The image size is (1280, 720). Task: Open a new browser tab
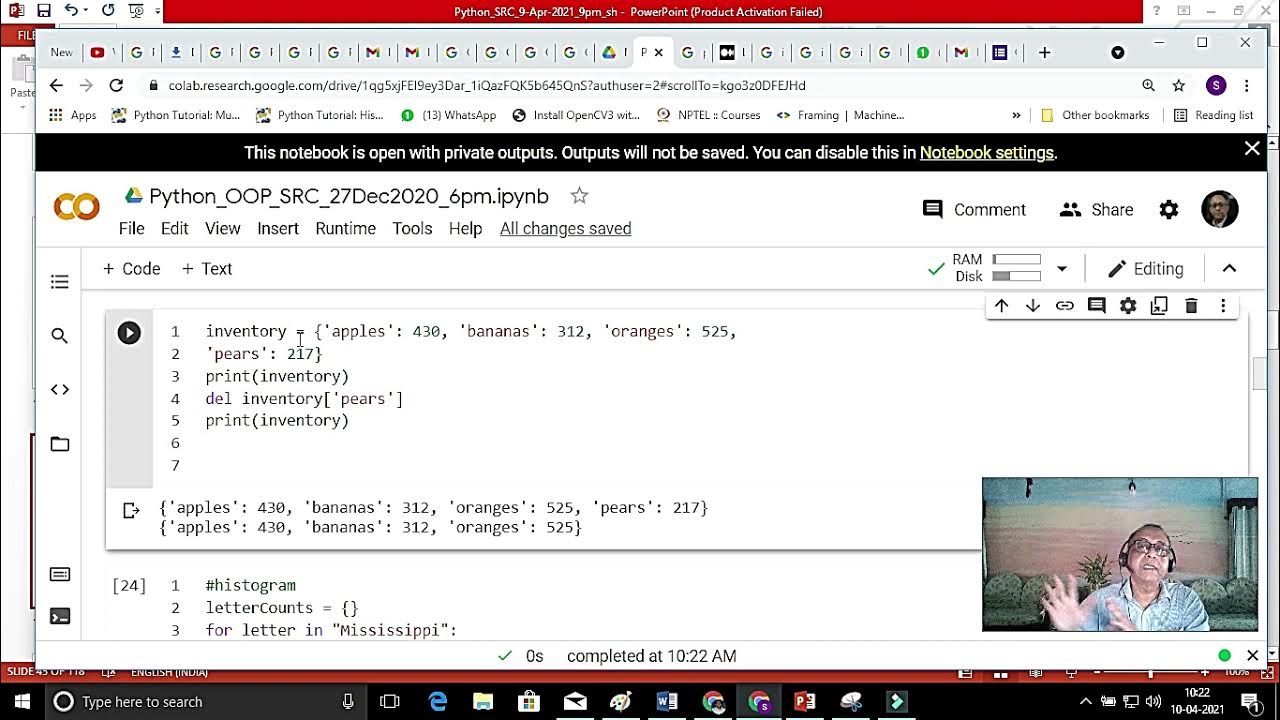[1044, 52]
